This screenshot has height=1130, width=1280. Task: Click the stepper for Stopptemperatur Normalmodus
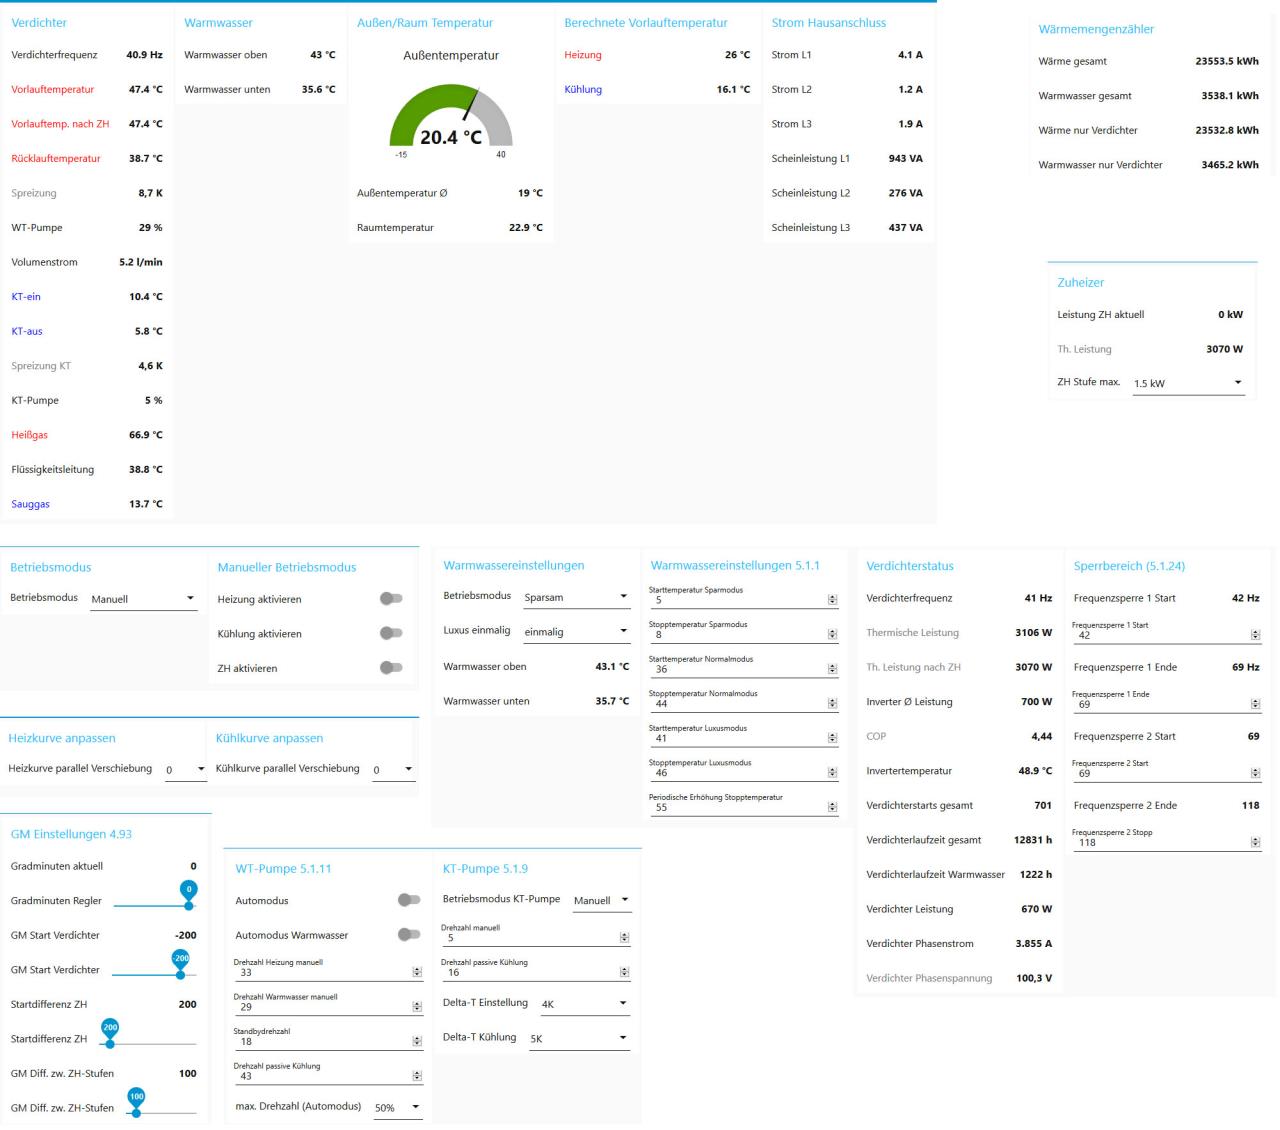832,704
